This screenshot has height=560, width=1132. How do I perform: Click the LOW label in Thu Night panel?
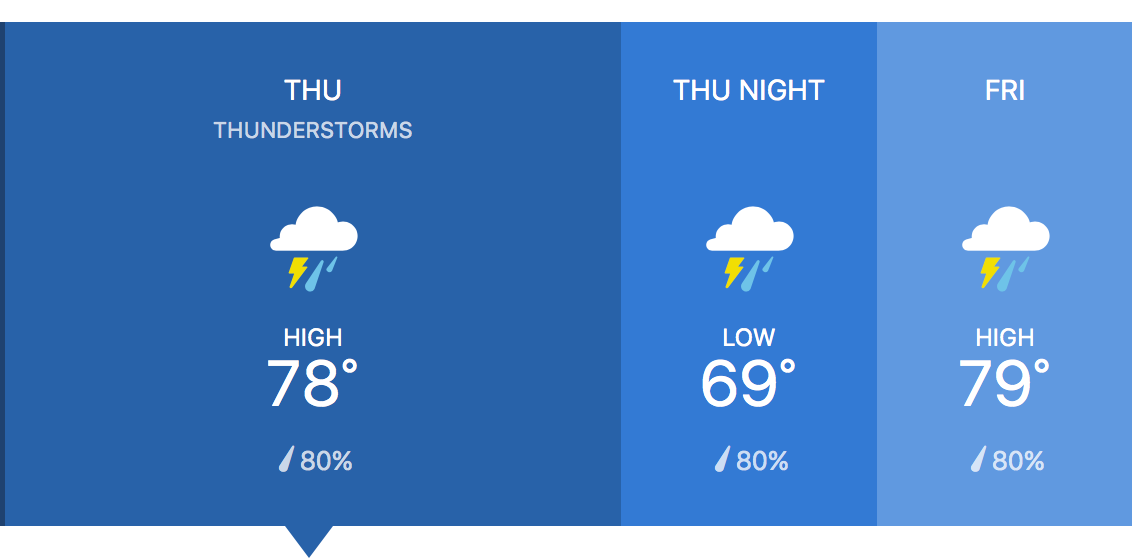pyautogui.click(x=749, y=338)
